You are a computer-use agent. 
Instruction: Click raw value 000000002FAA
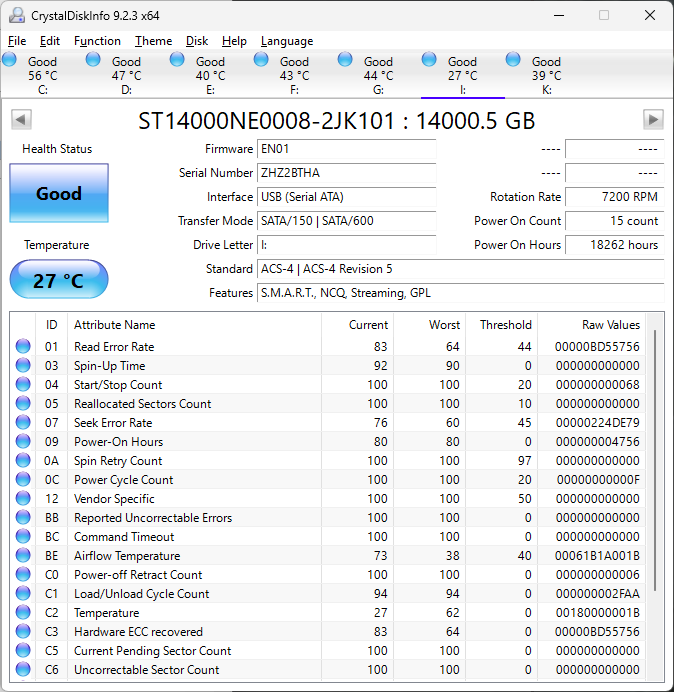pos(597,594)
